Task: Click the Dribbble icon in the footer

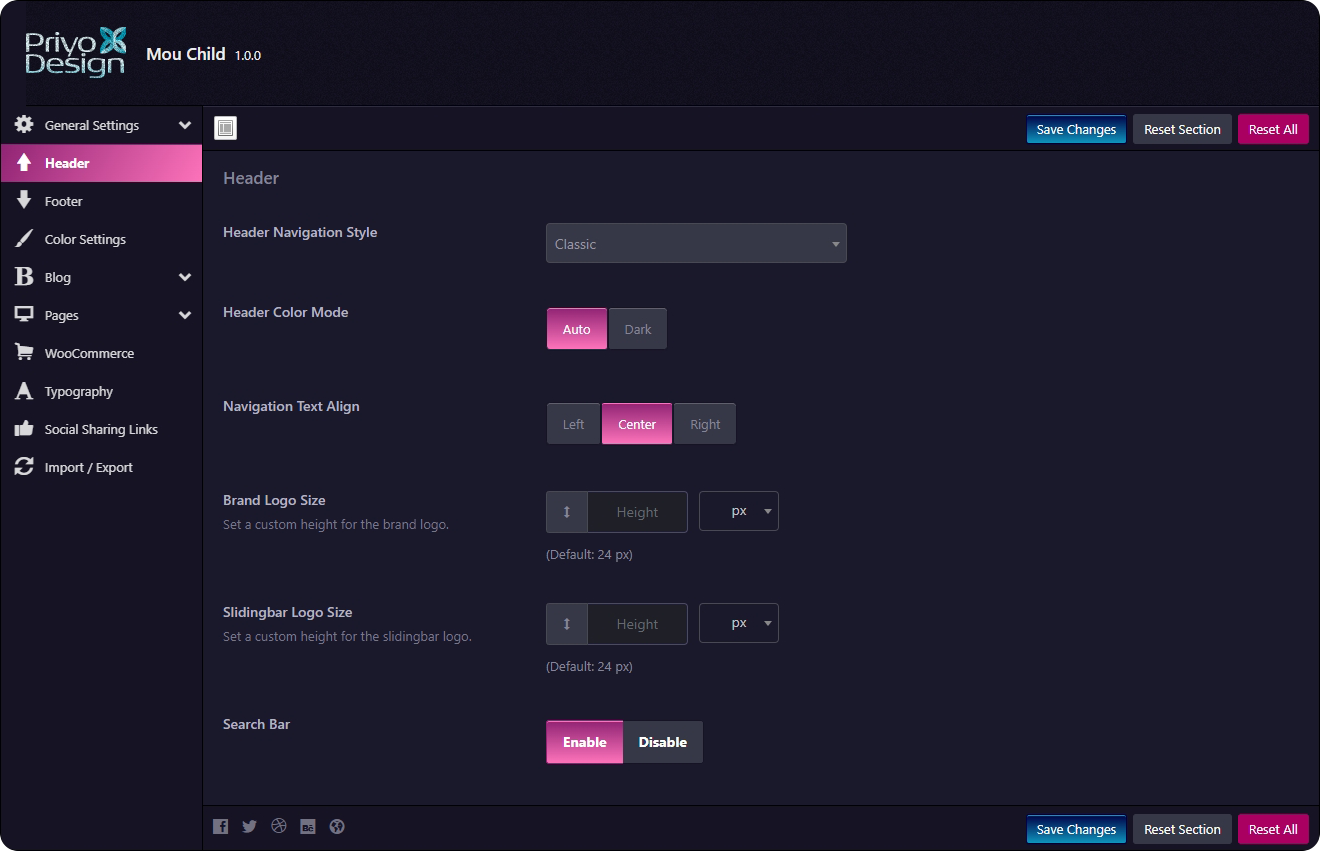Action: coord(278,826)
